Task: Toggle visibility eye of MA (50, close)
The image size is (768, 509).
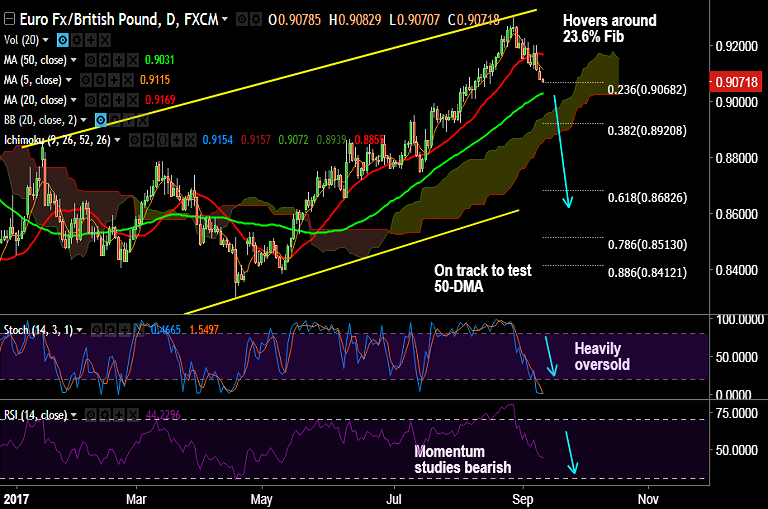Action: 90,60
